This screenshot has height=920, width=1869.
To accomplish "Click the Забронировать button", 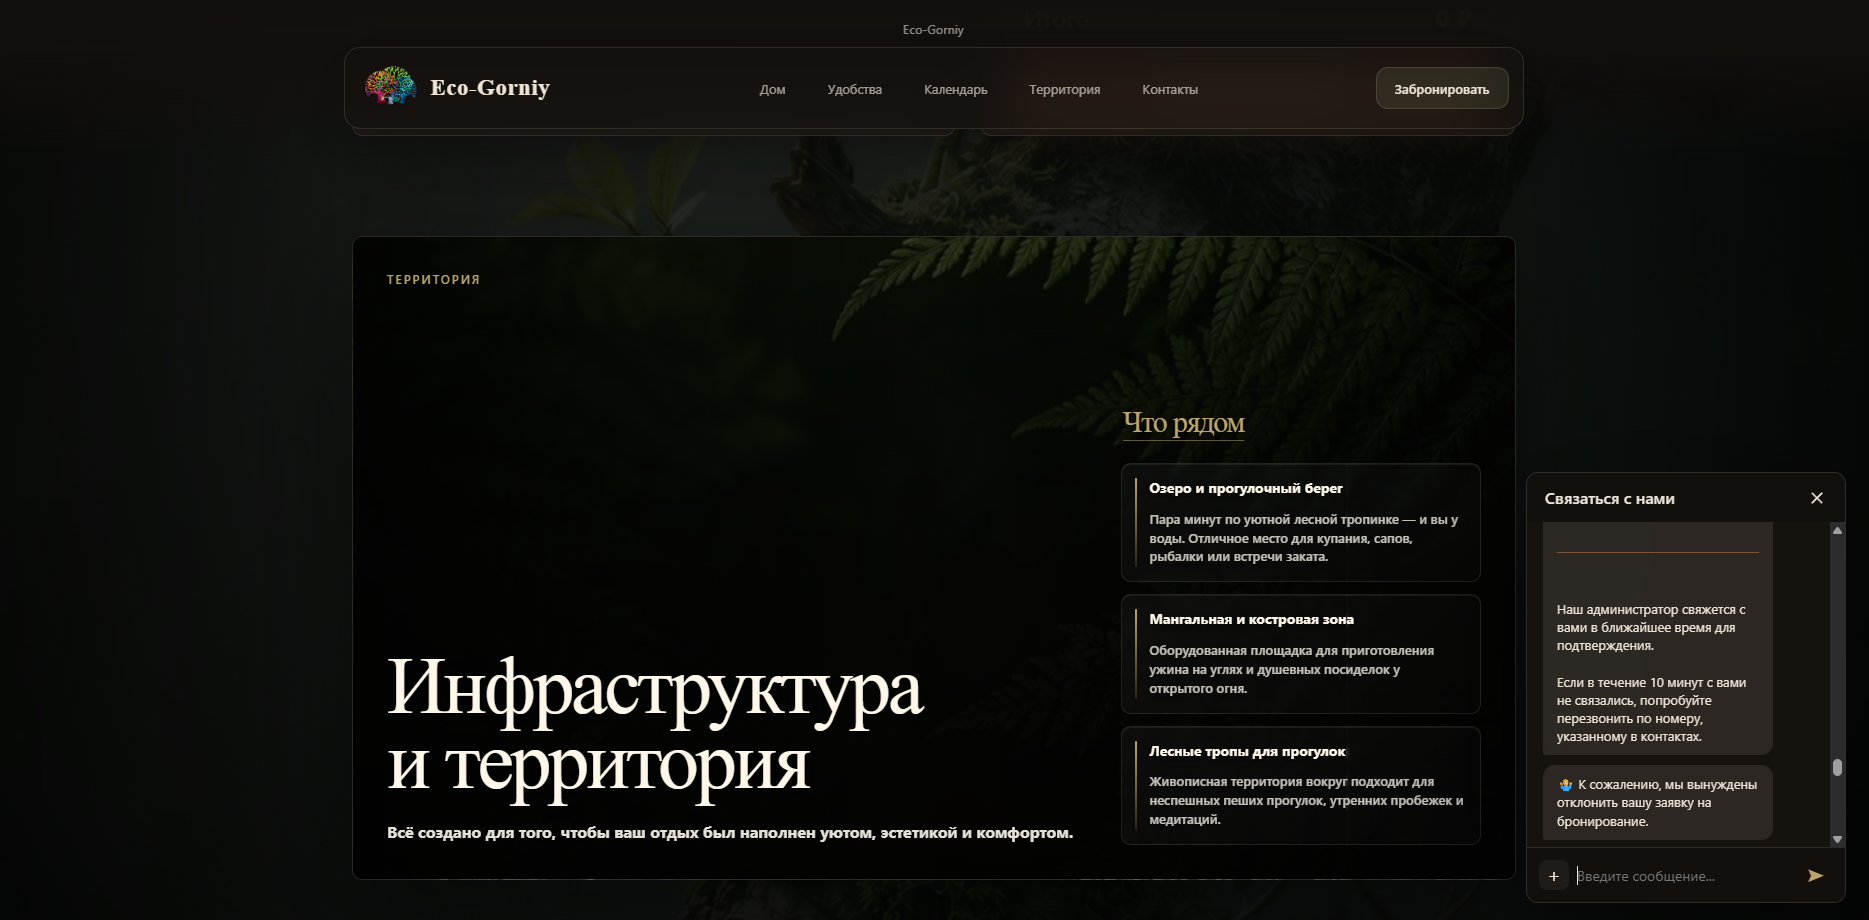I will pyautogui.click(x=1442, y=89).
